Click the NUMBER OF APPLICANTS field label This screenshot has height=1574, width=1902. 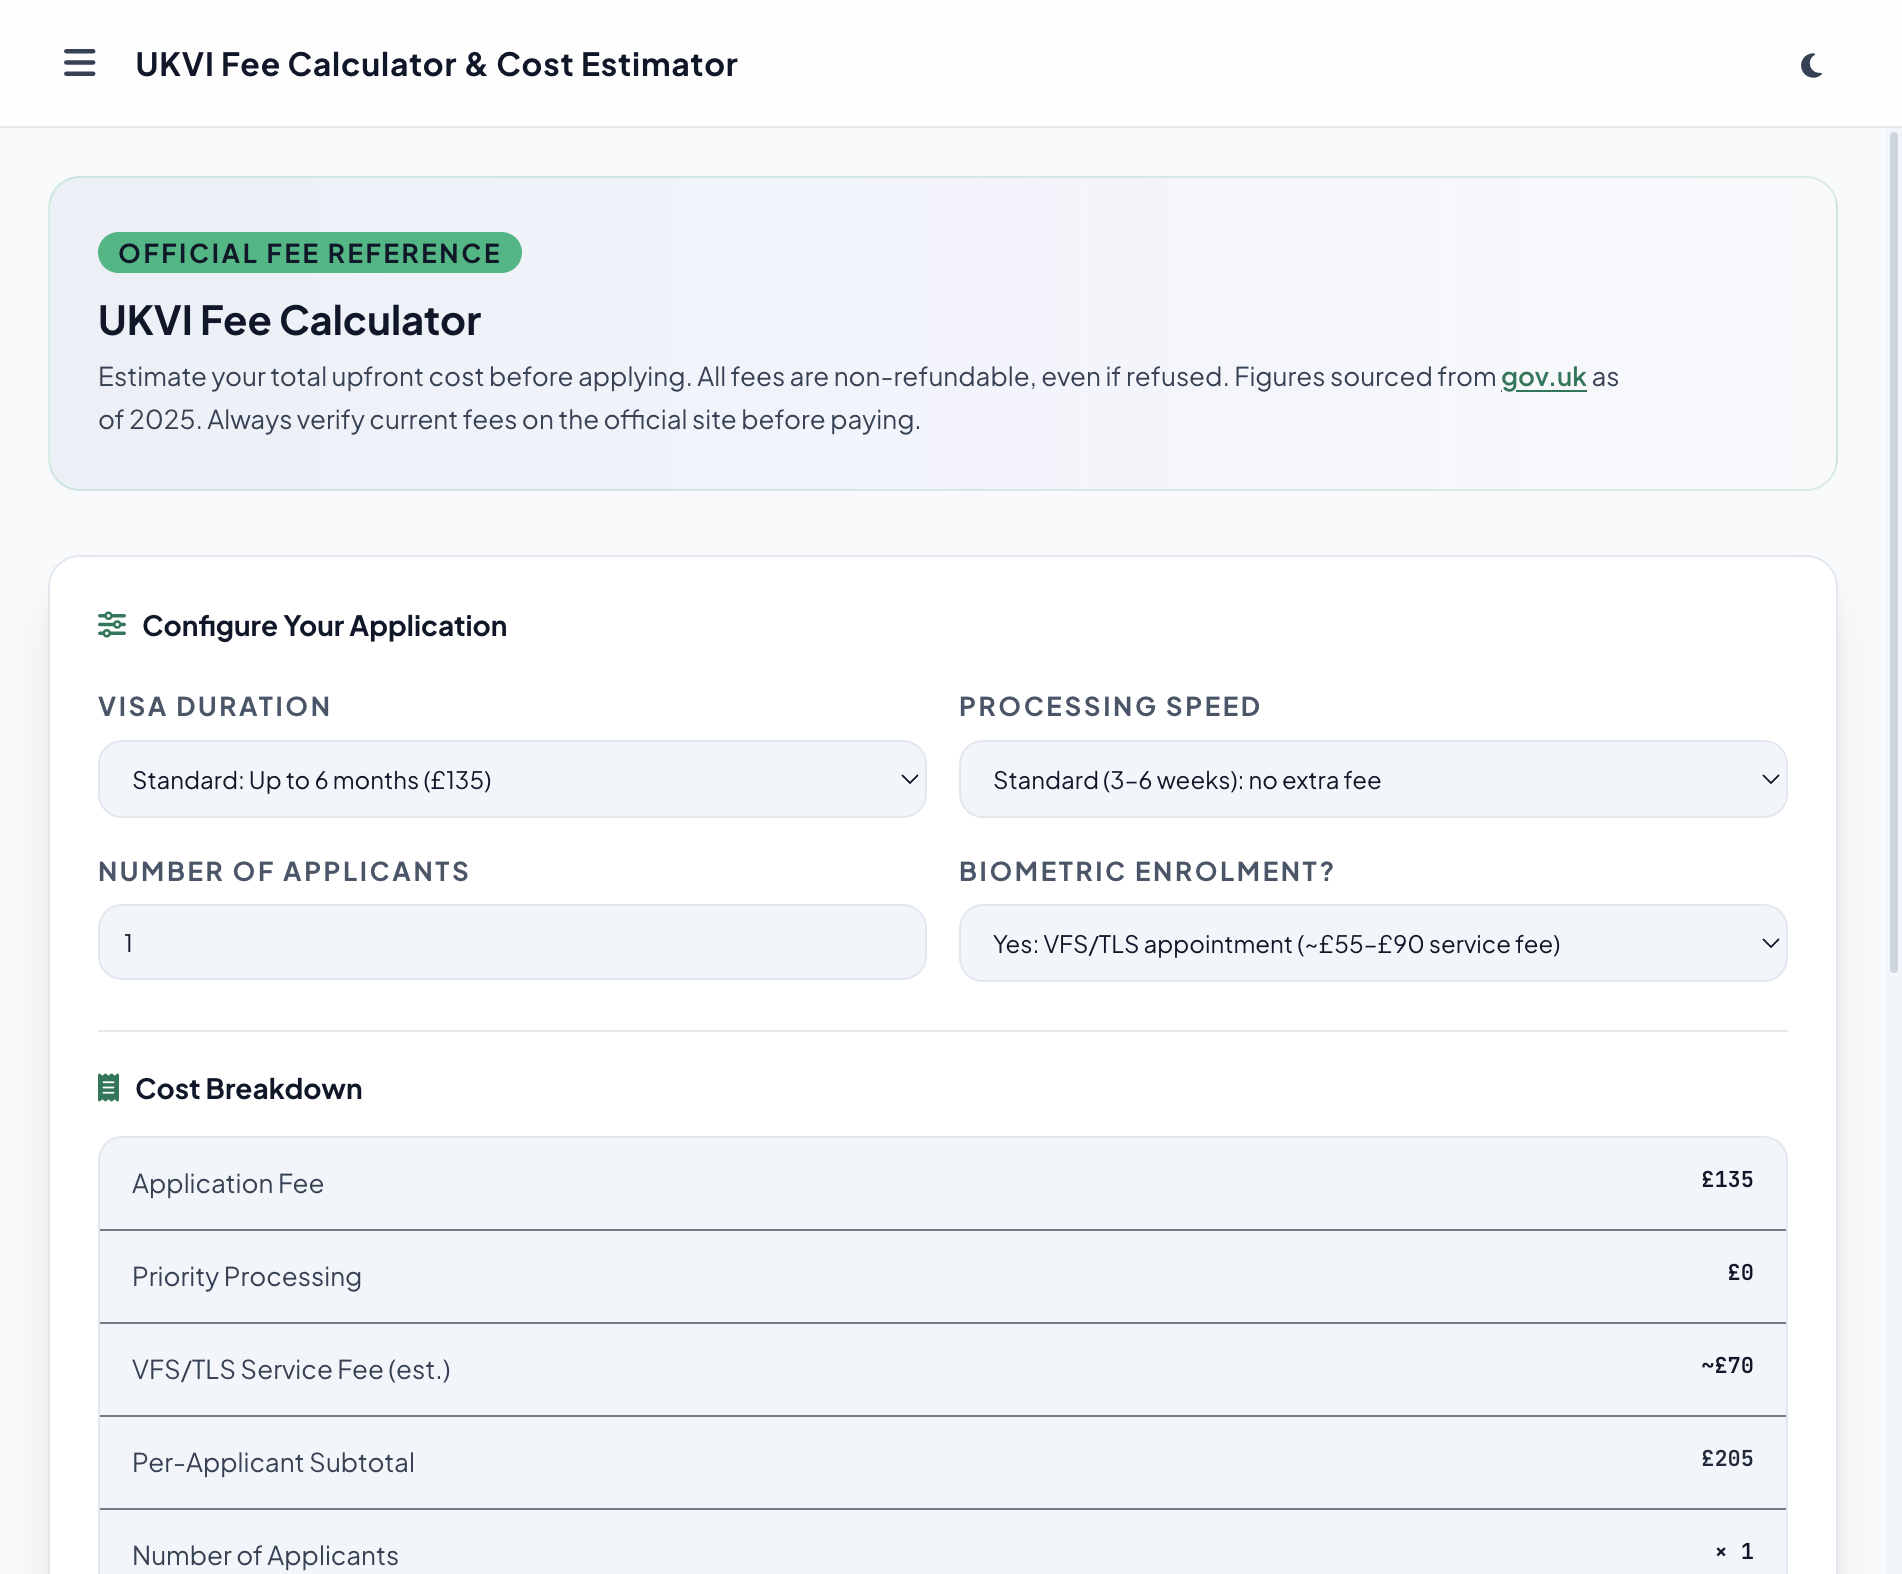284,872
